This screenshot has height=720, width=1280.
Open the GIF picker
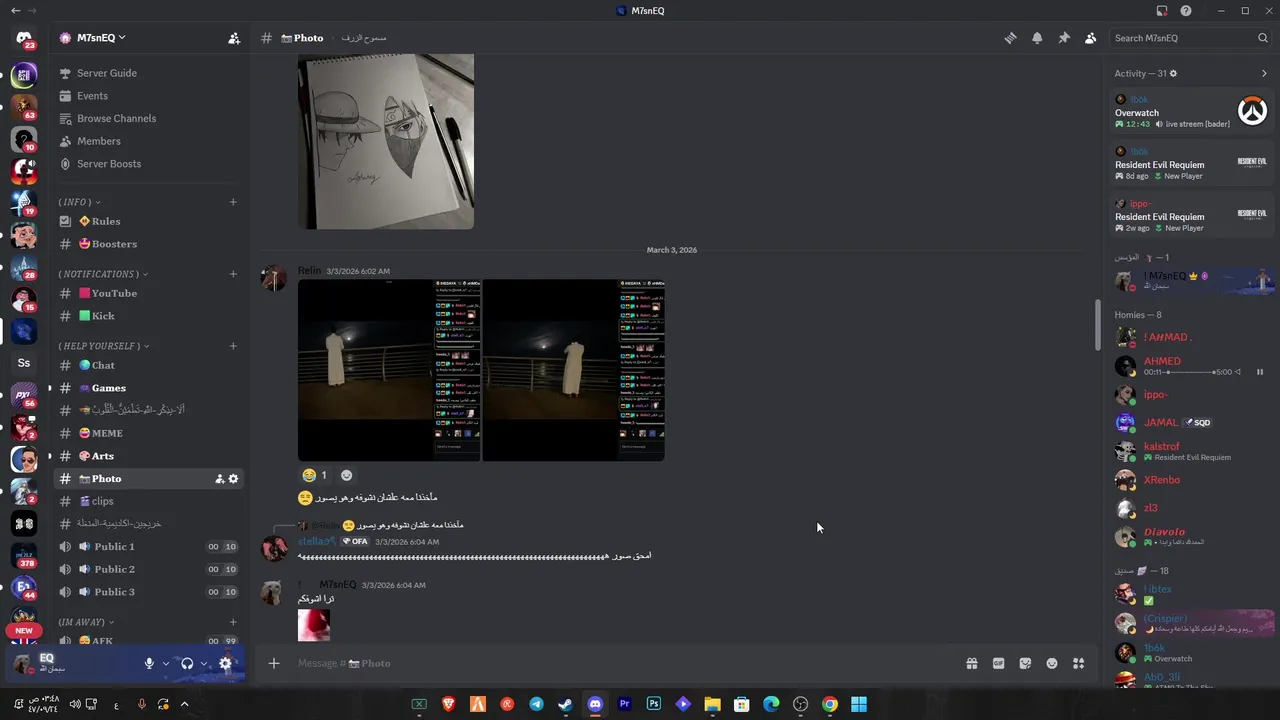[998, 663]
